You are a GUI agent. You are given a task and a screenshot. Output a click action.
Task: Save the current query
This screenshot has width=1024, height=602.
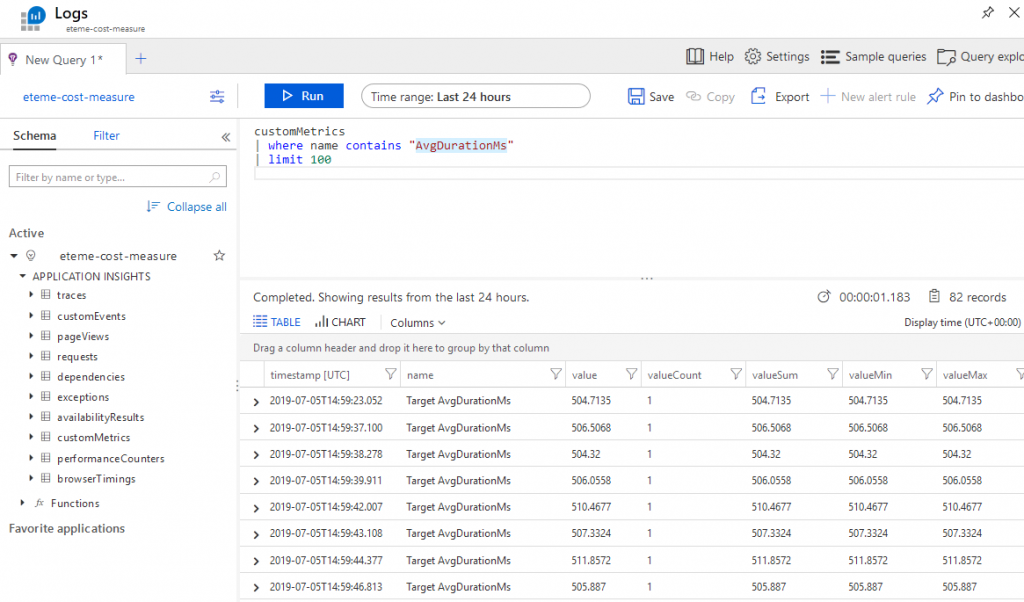(649, 96)
